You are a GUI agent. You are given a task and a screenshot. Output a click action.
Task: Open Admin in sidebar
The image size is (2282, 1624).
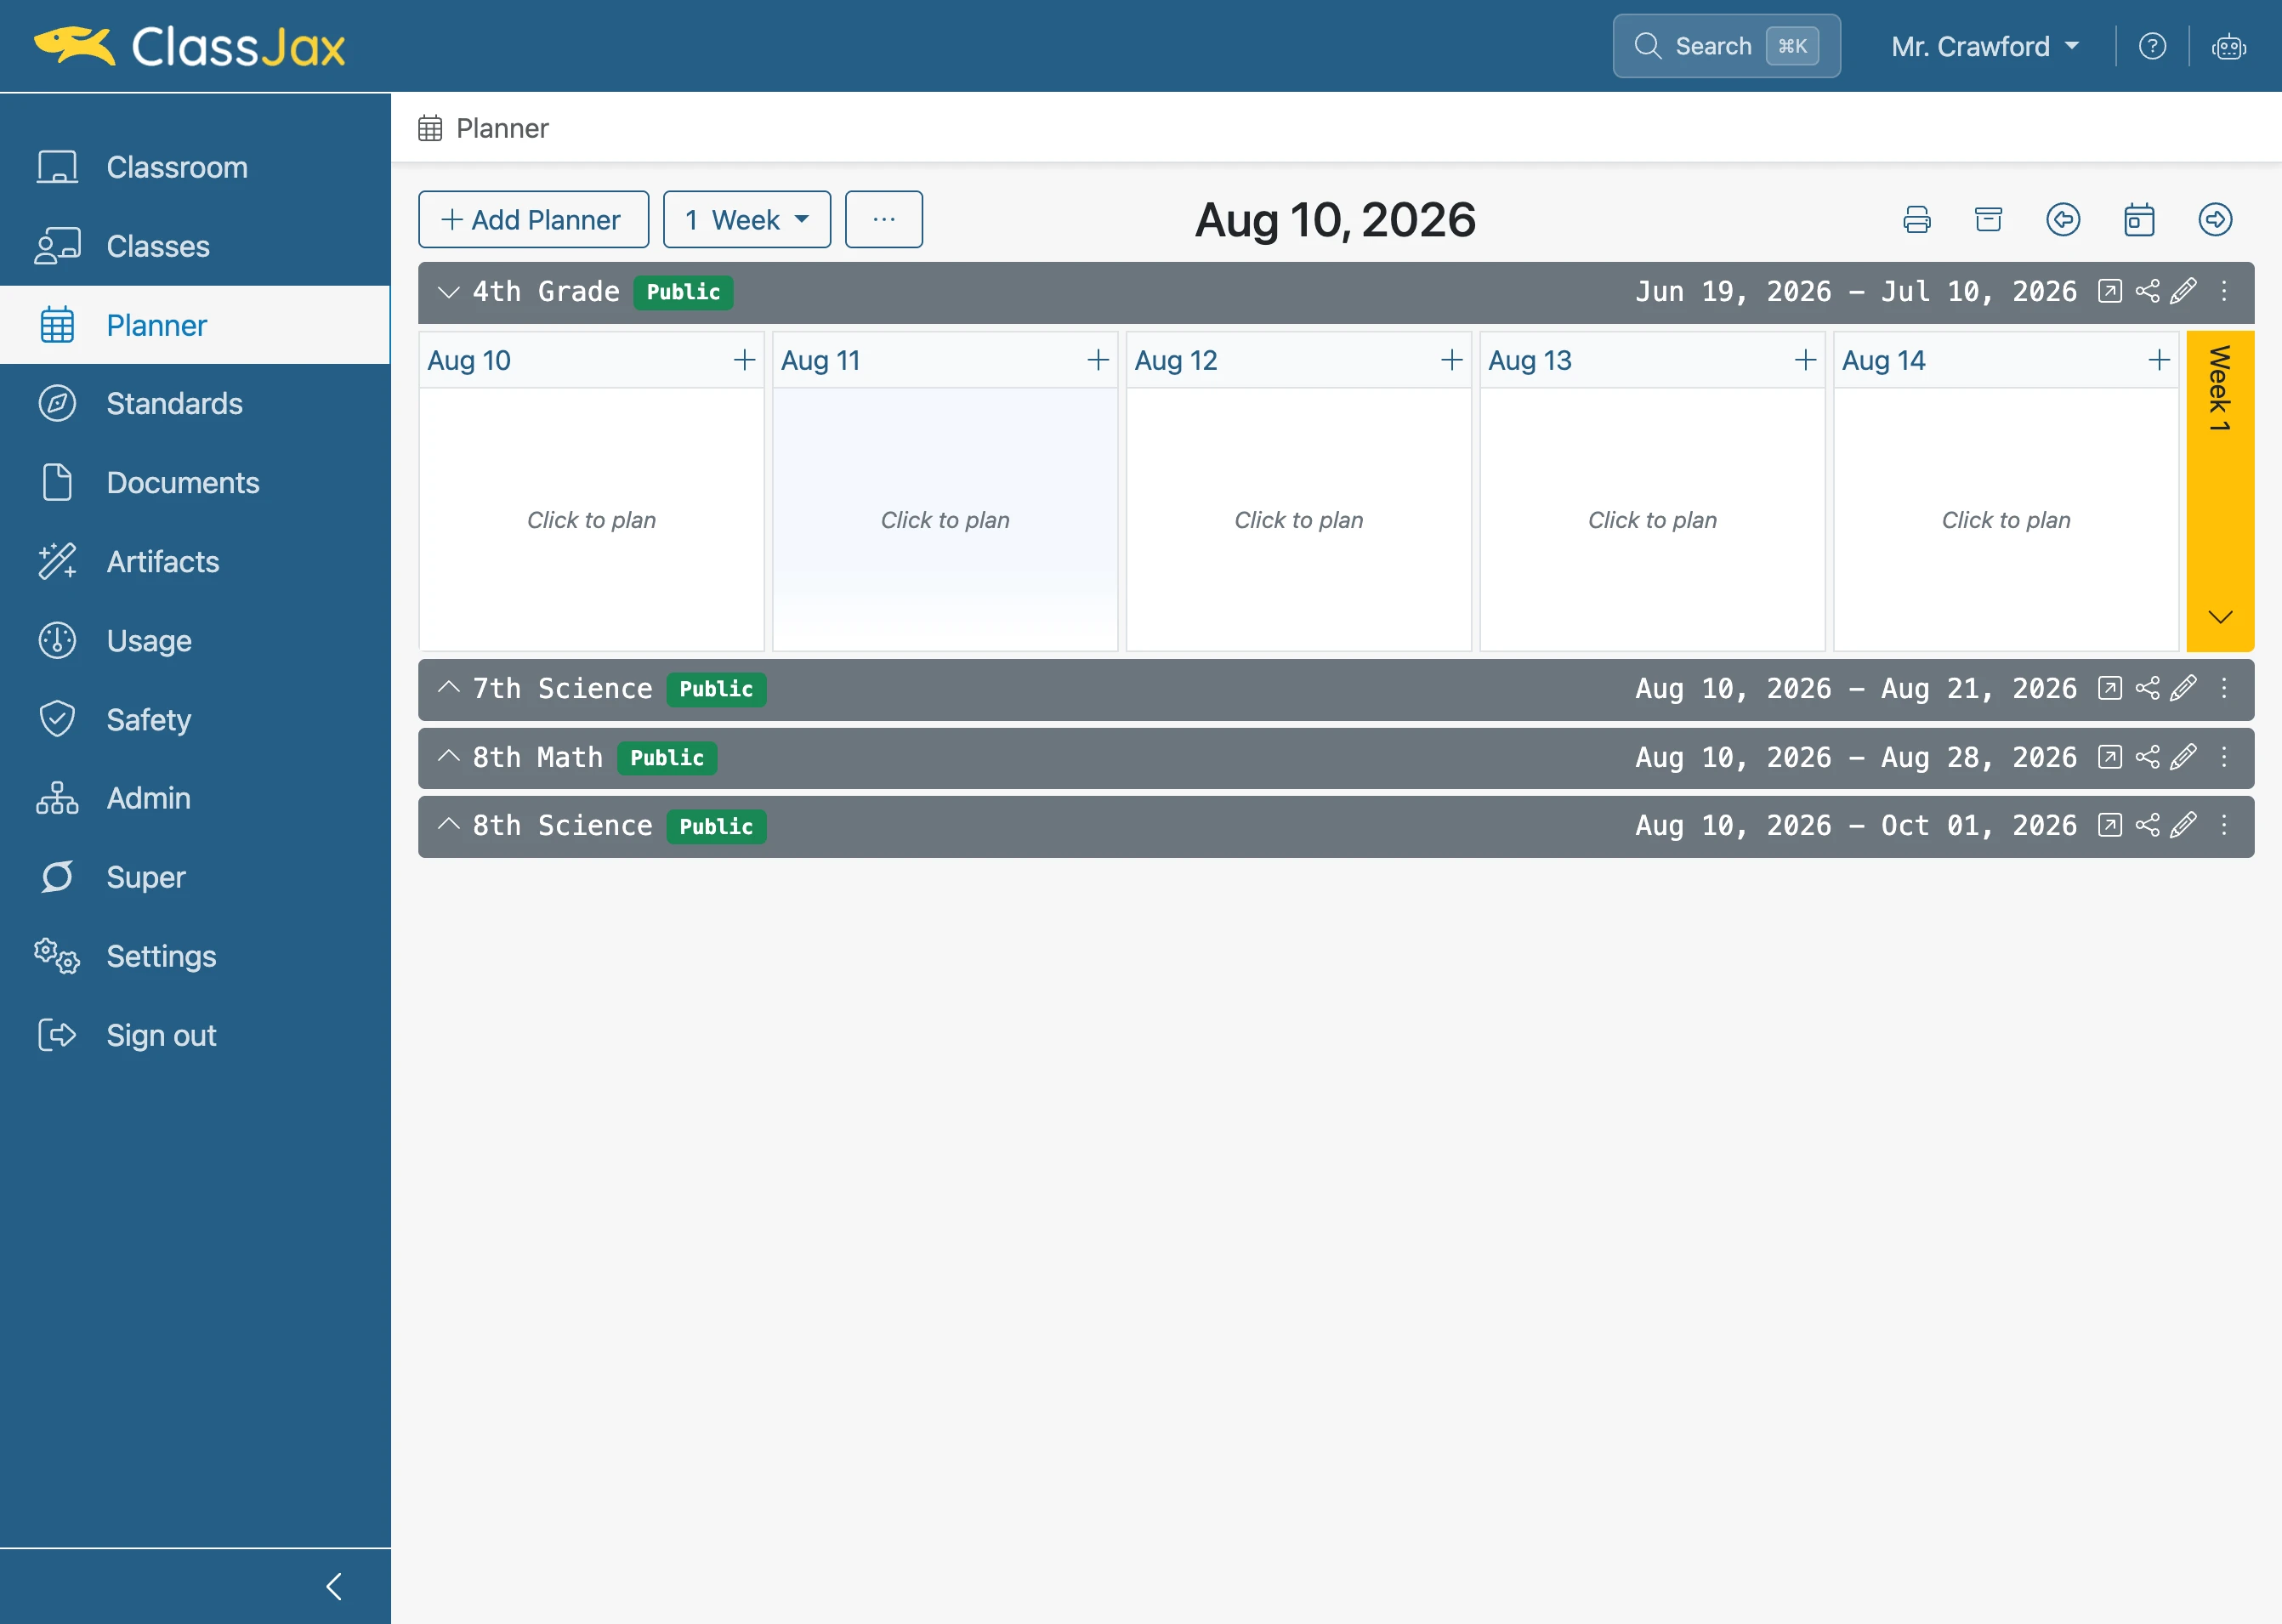[195, 798]
